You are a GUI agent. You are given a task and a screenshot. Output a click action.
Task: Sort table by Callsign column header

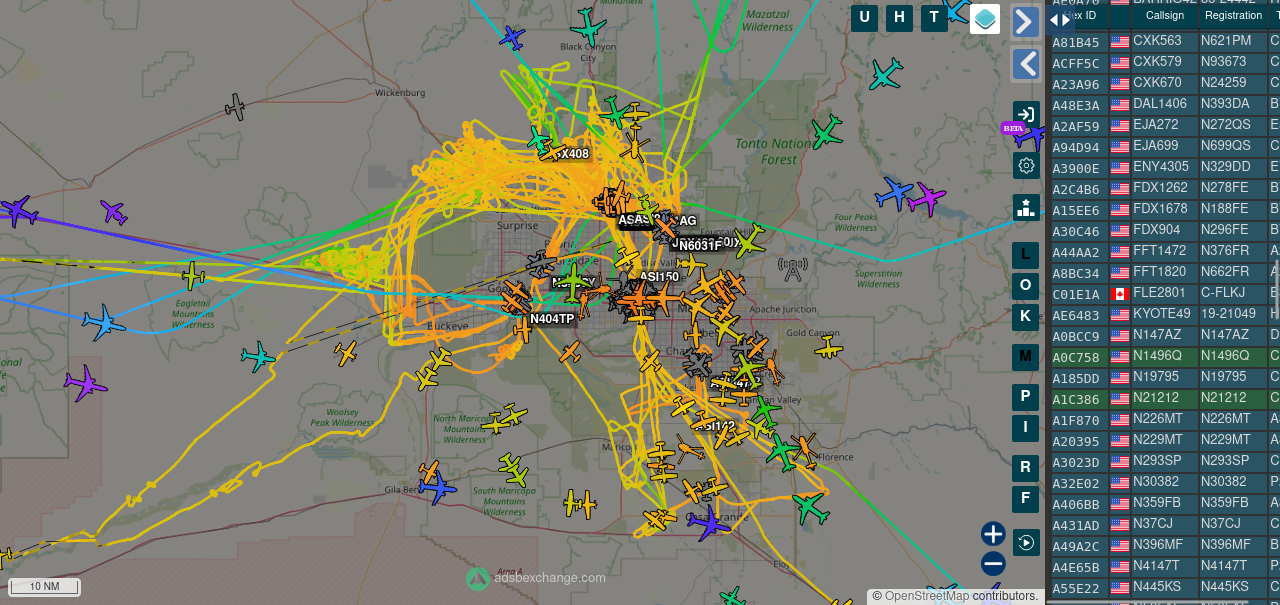(1165, 16)
